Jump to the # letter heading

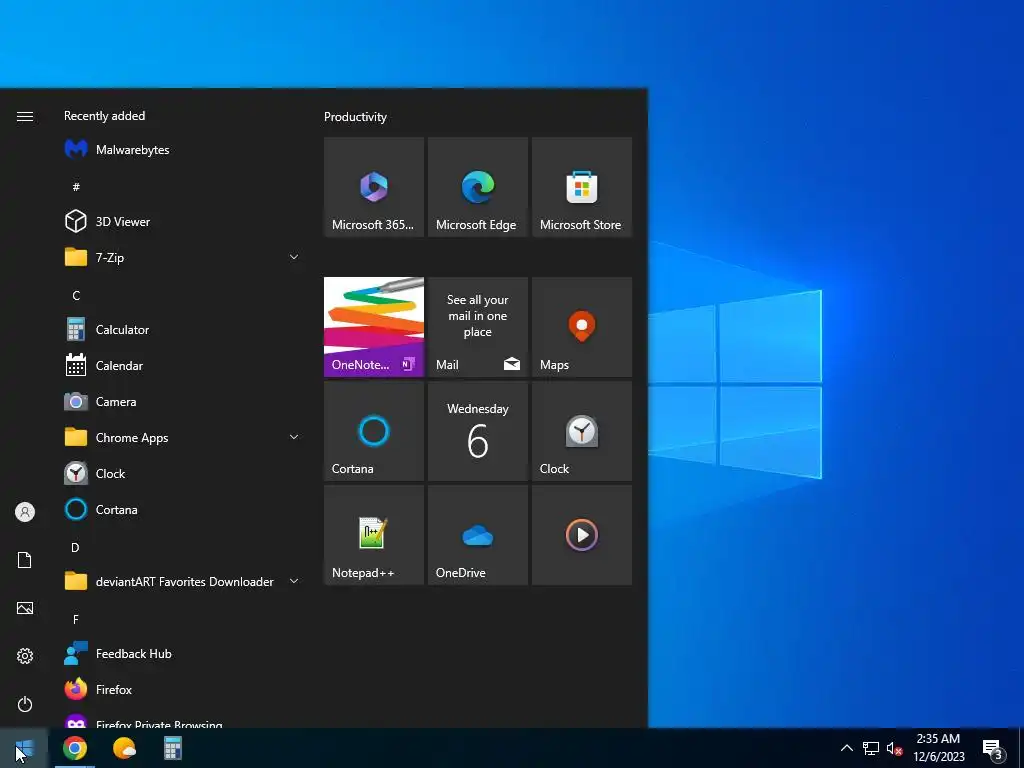(76, 187)
